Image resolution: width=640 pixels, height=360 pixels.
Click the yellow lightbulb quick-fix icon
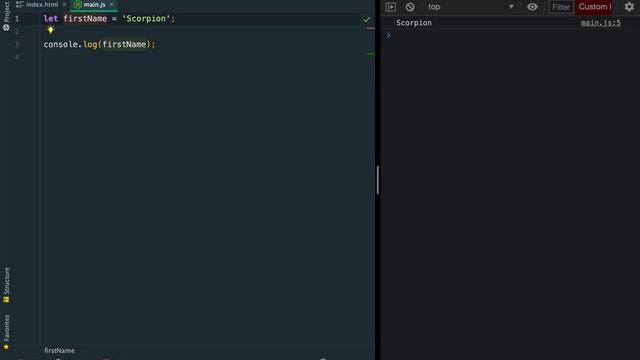(50, 29)
